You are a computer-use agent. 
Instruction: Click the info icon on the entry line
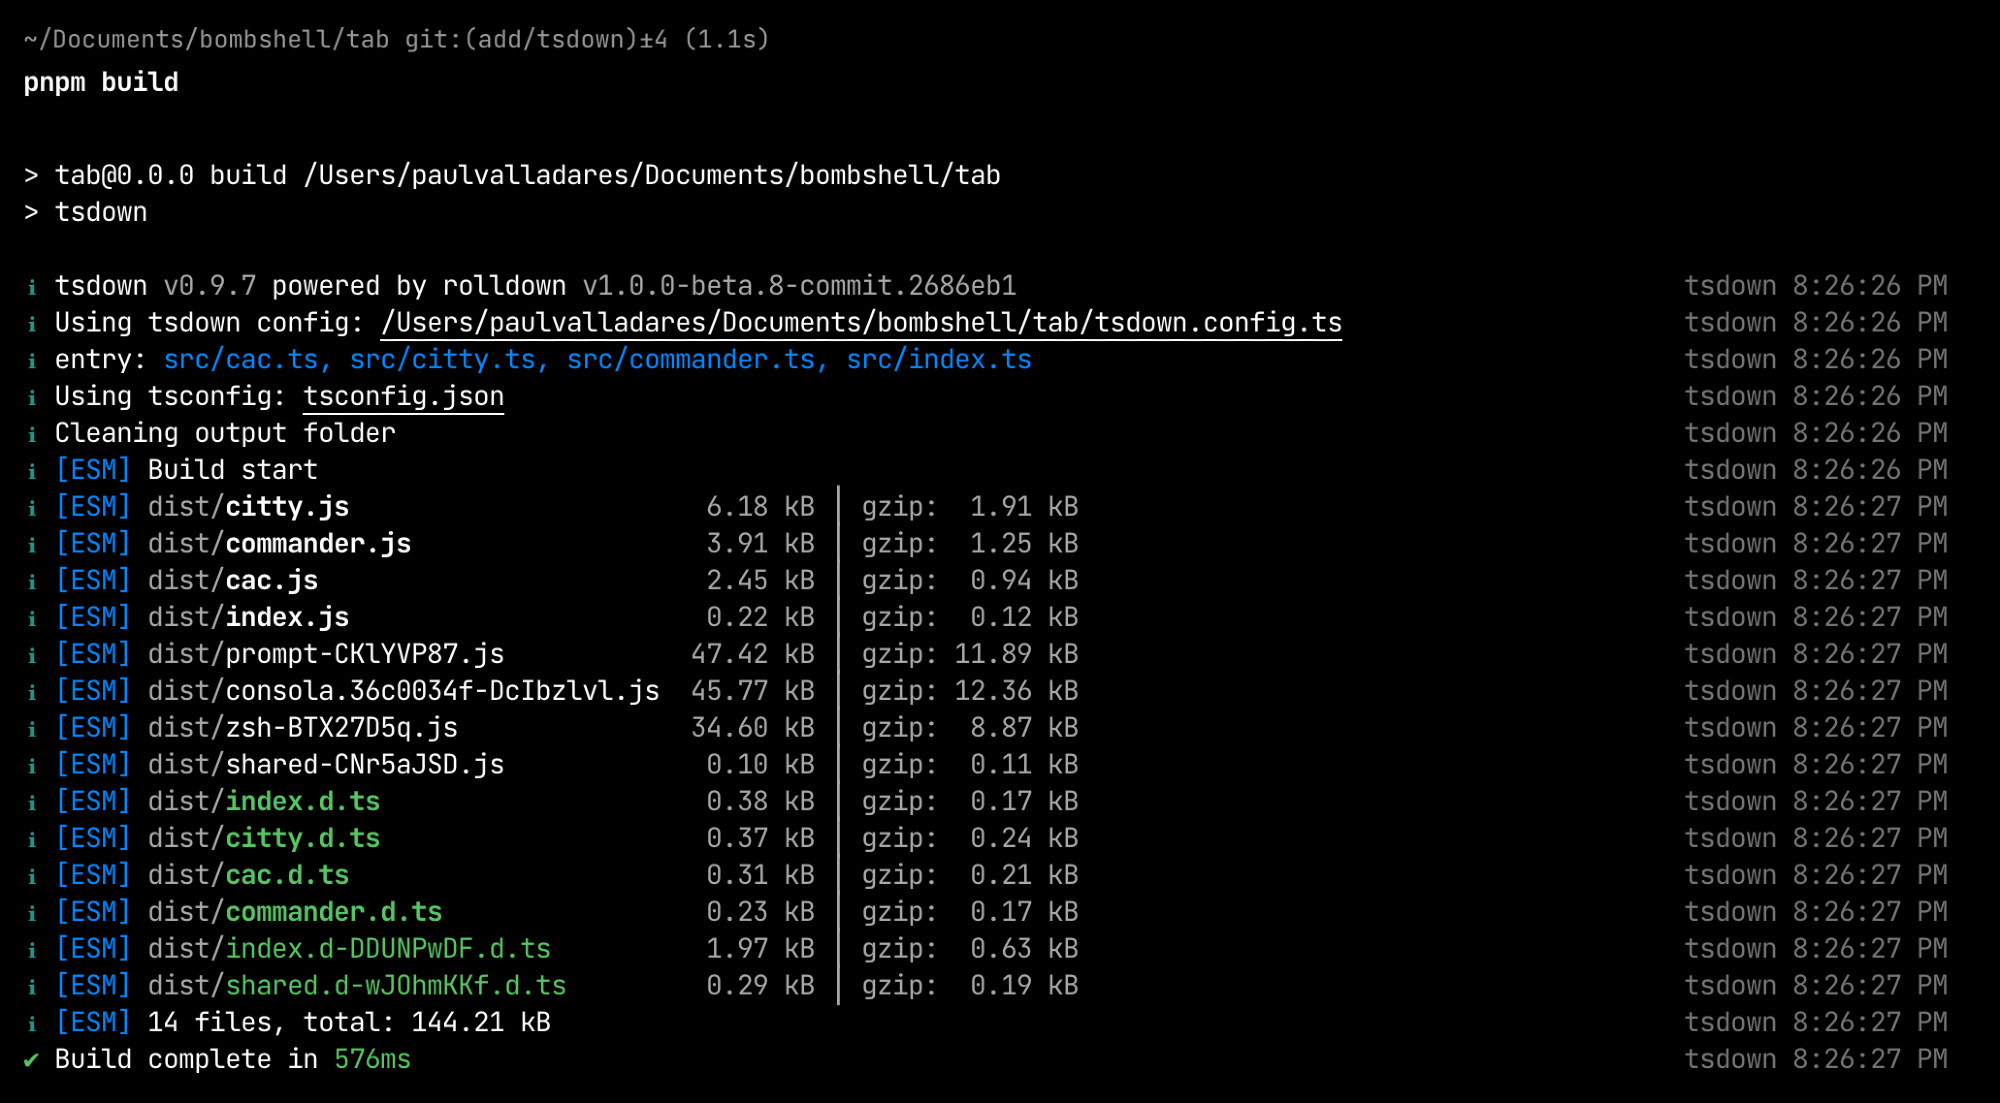[x=32, y=361]
